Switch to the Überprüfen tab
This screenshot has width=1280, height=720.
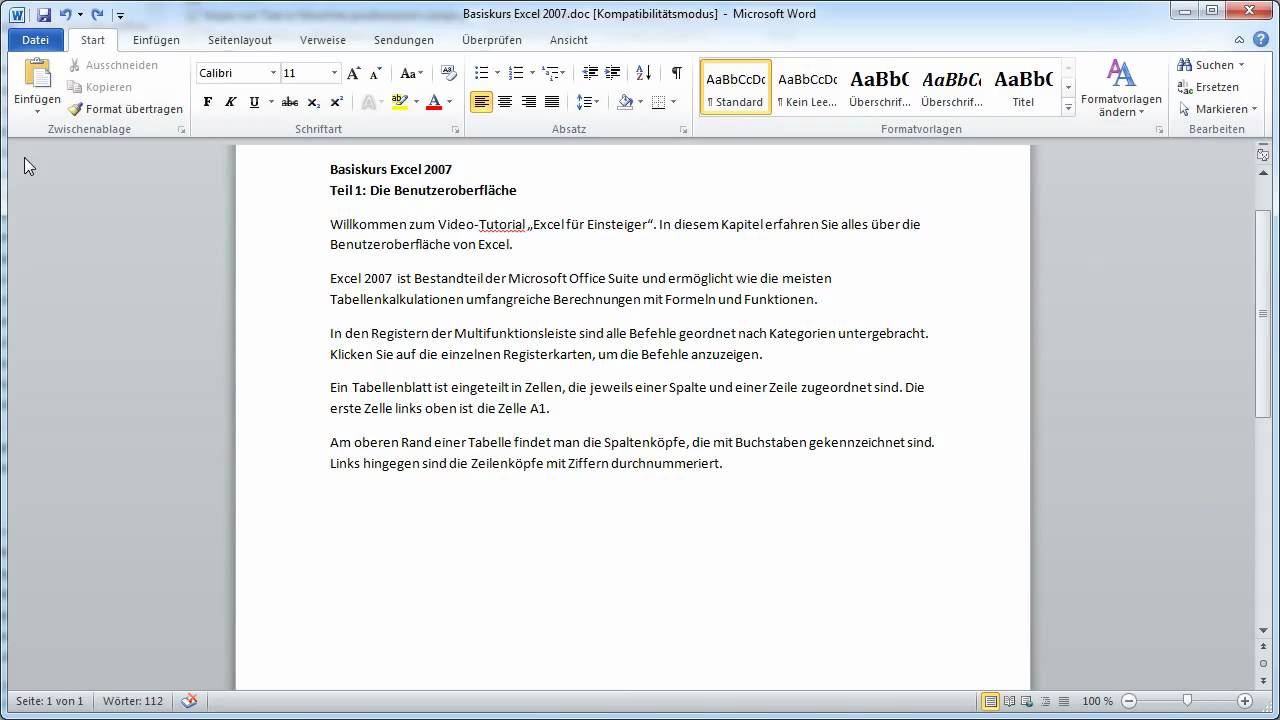[x=492, y=40]
